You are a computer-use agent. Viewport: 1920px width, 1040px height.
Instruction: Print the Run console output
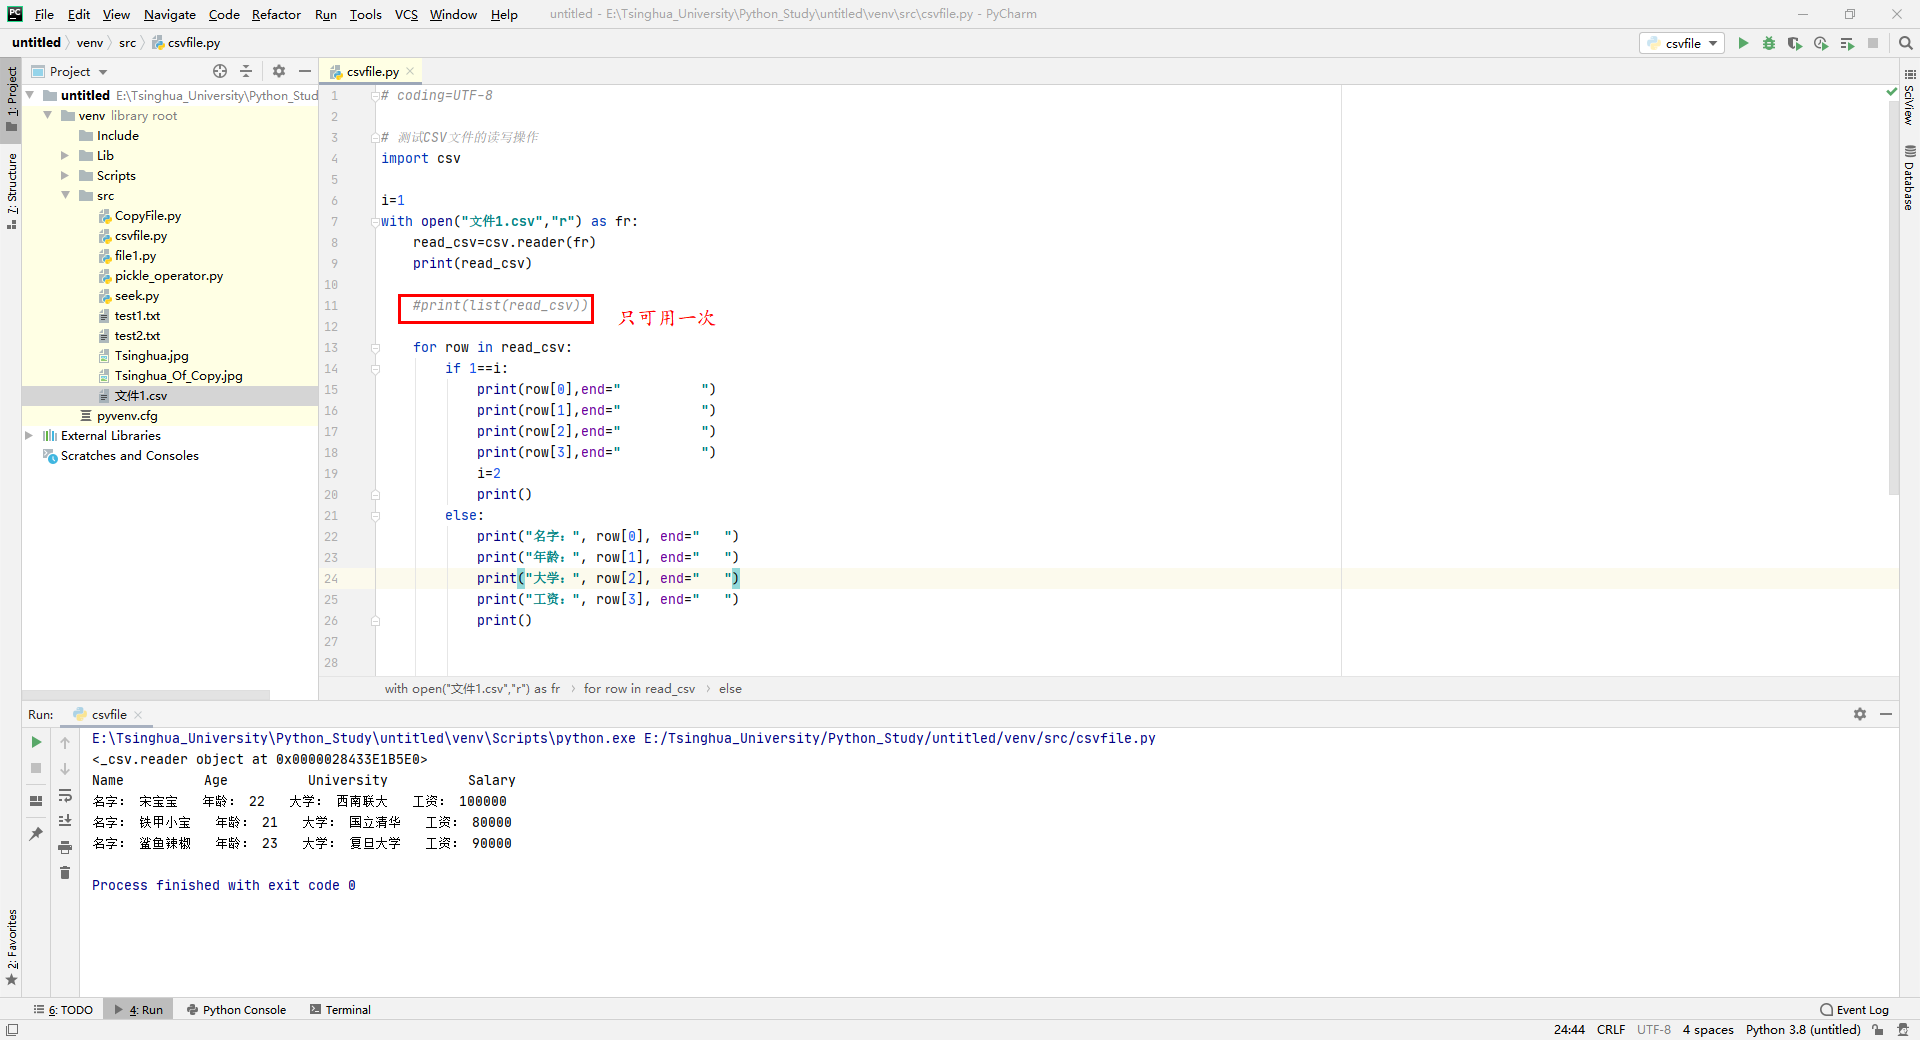pyautogui.click(x=65, y=847)
